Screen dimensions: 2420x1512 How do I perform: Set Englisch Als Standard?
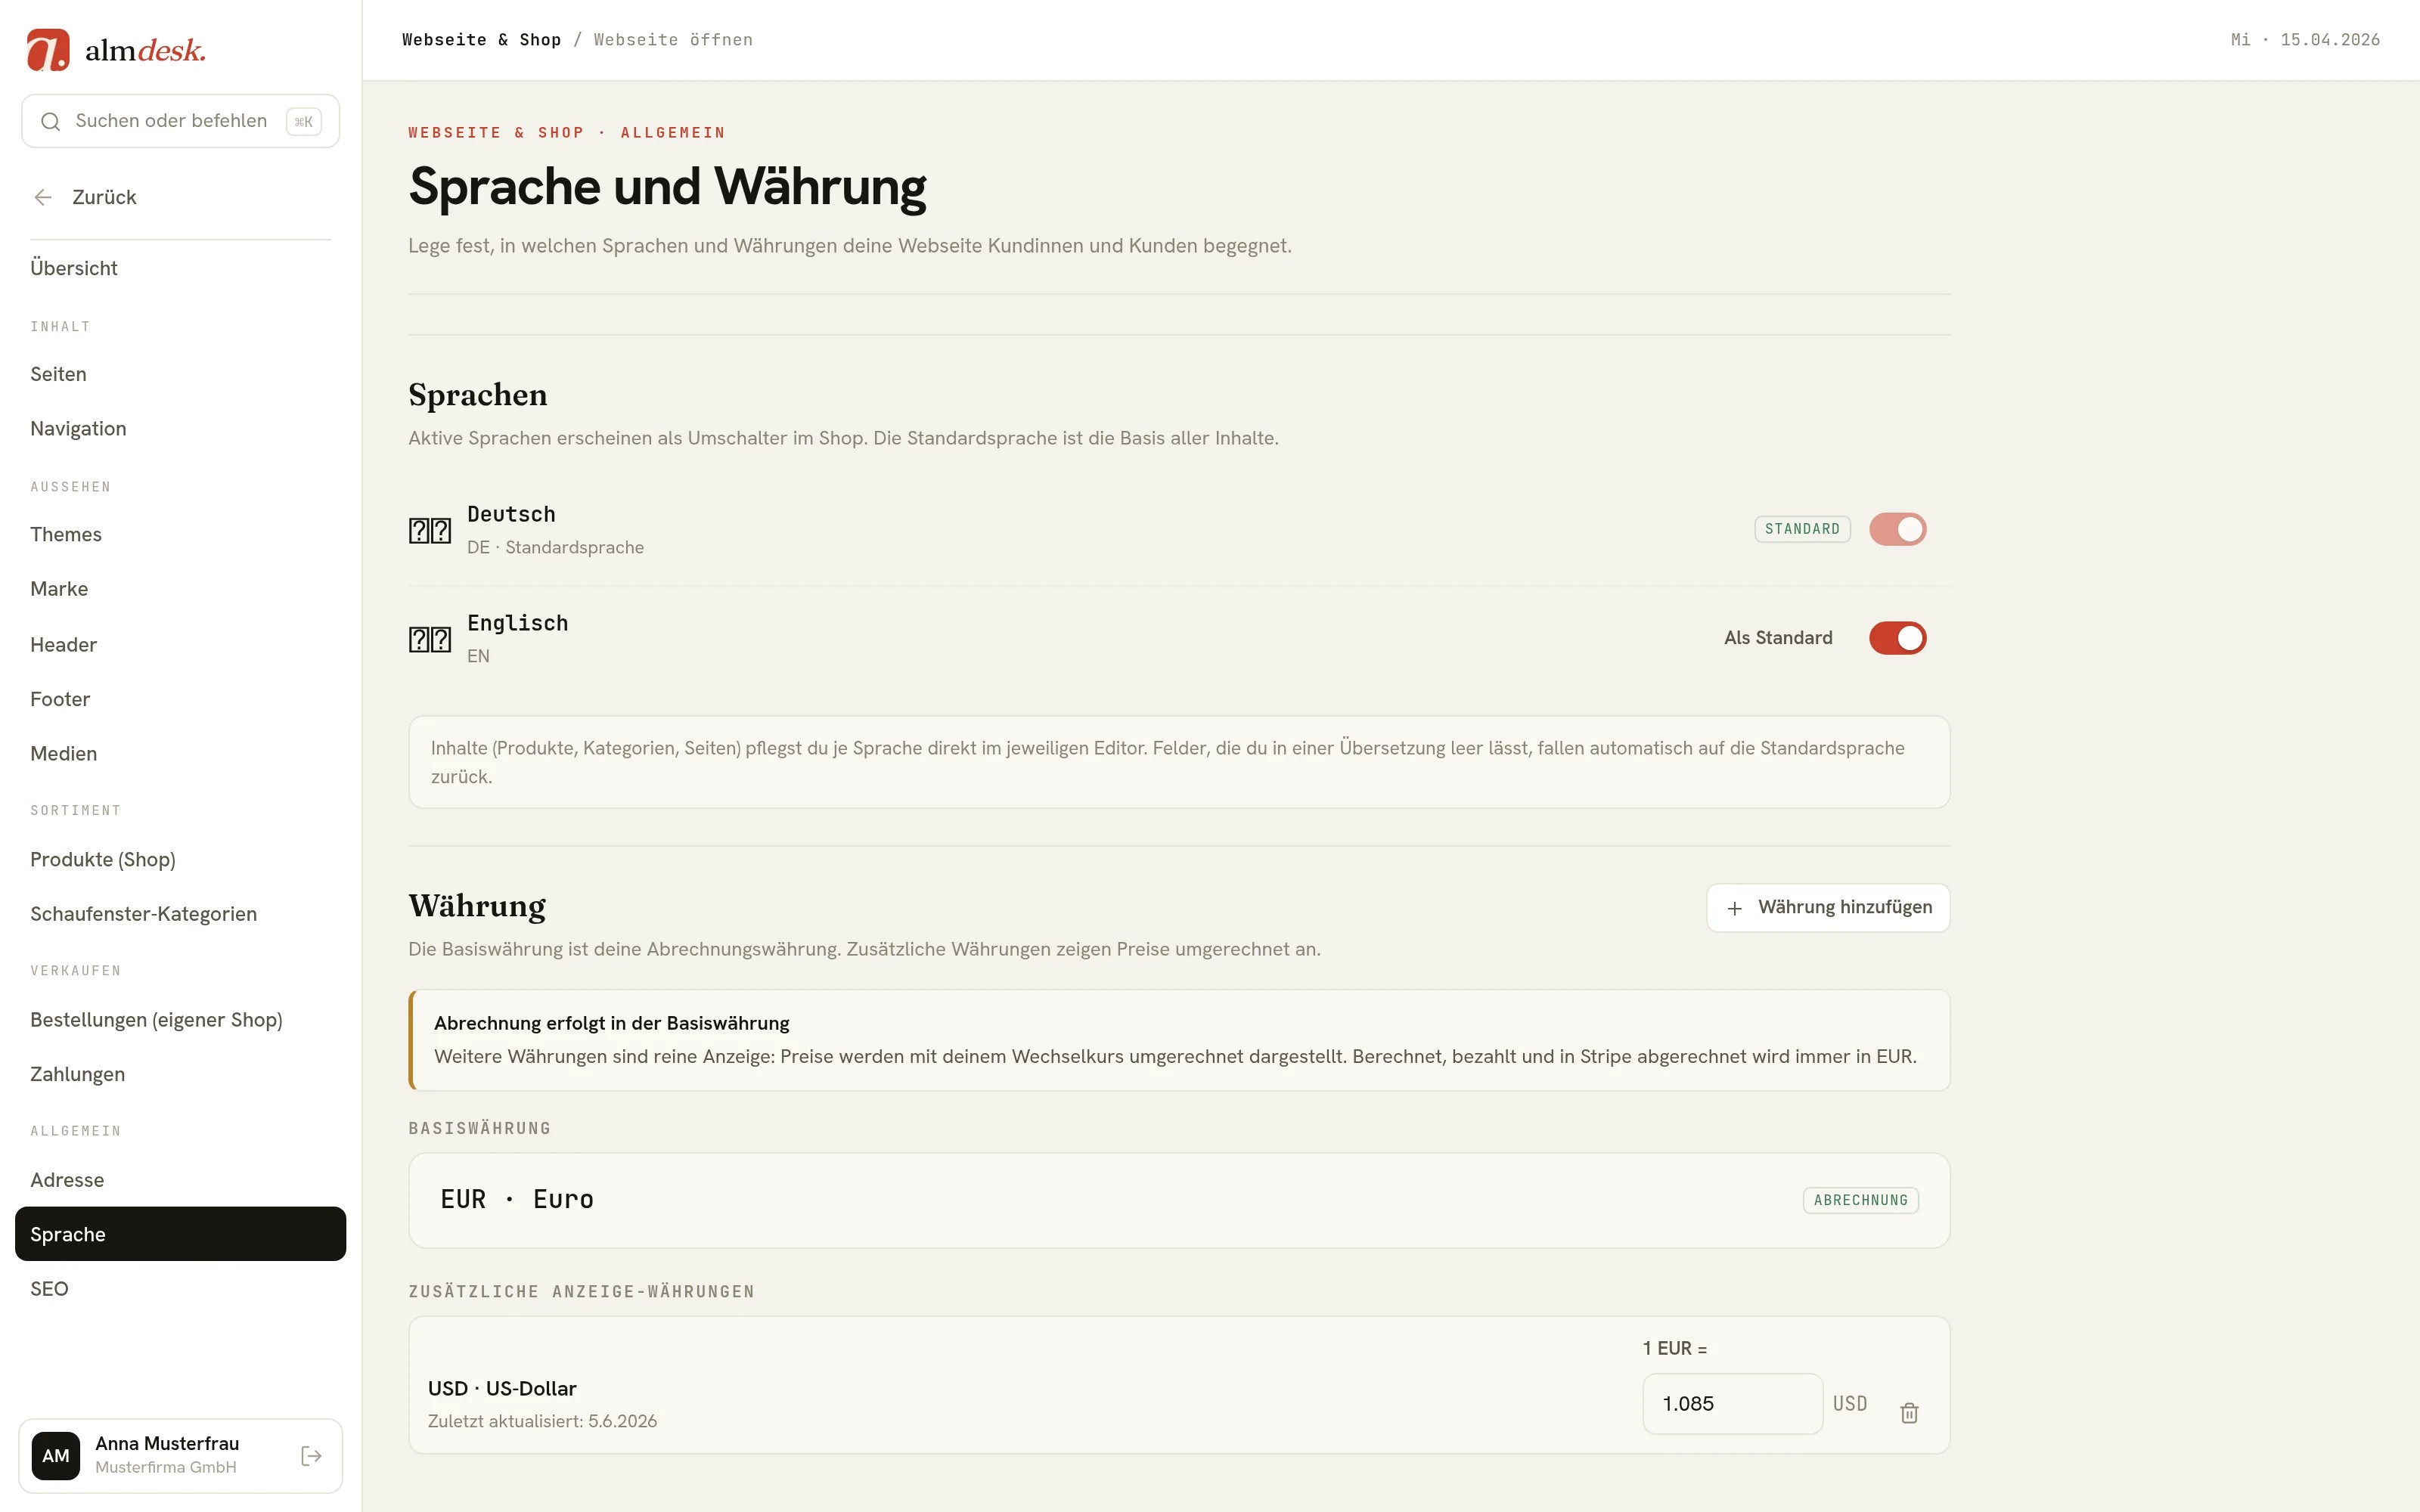[1778, 638]
